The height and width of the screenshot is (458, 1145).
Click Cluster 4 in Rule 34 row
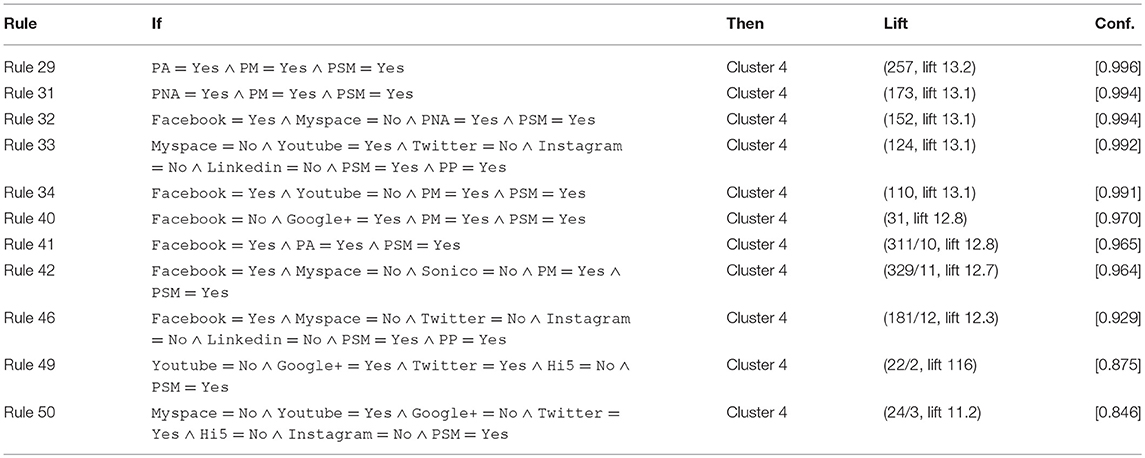click(x=757, y=194)
